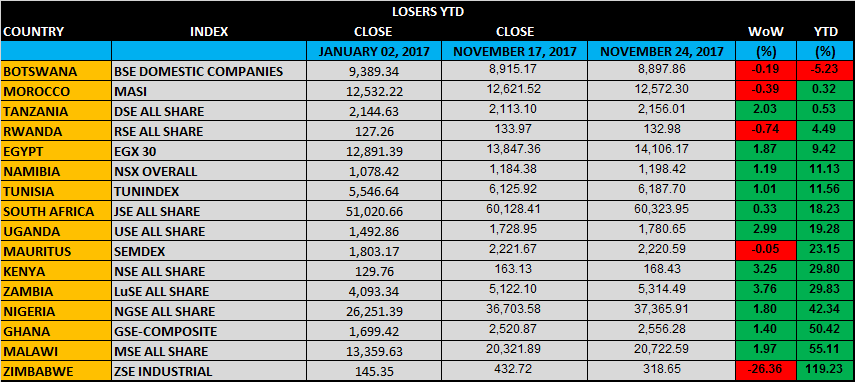Click the NOVEMBER 17, 2017 header cell

coord(515,52)
